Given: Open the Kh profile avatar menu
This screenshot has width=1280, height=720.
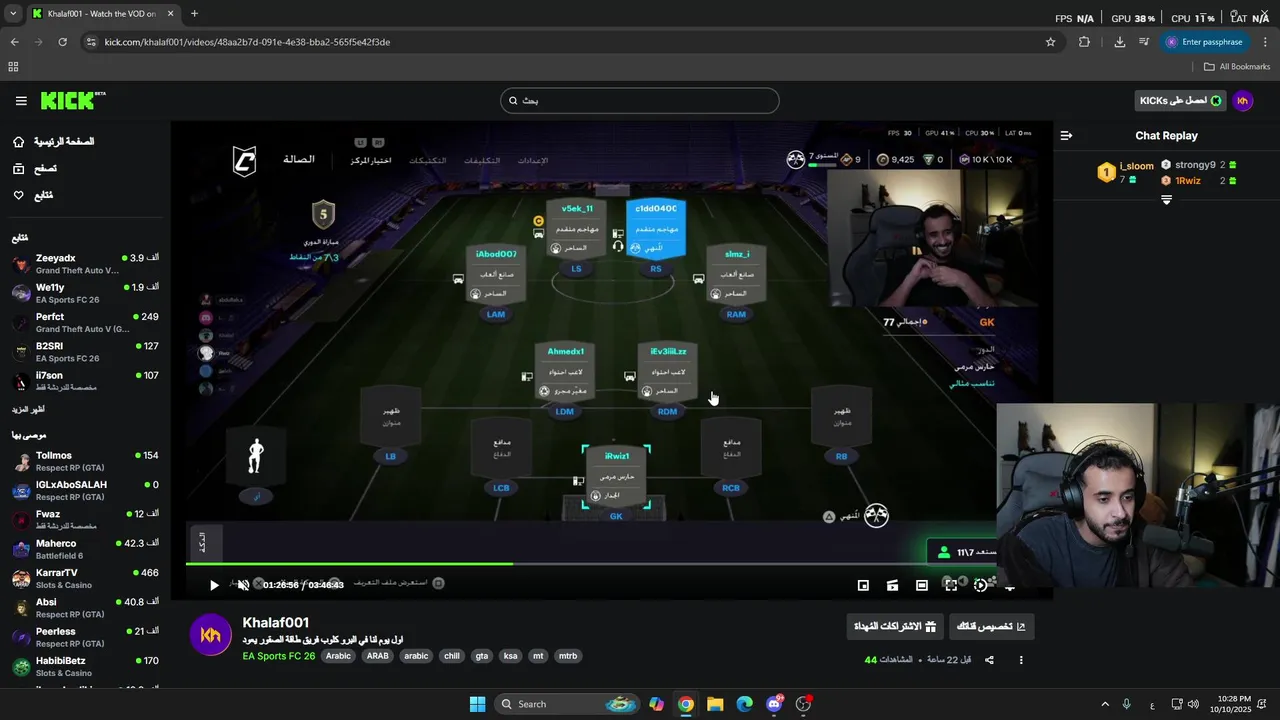Looking at the screenshot, I should (1243, 100).
